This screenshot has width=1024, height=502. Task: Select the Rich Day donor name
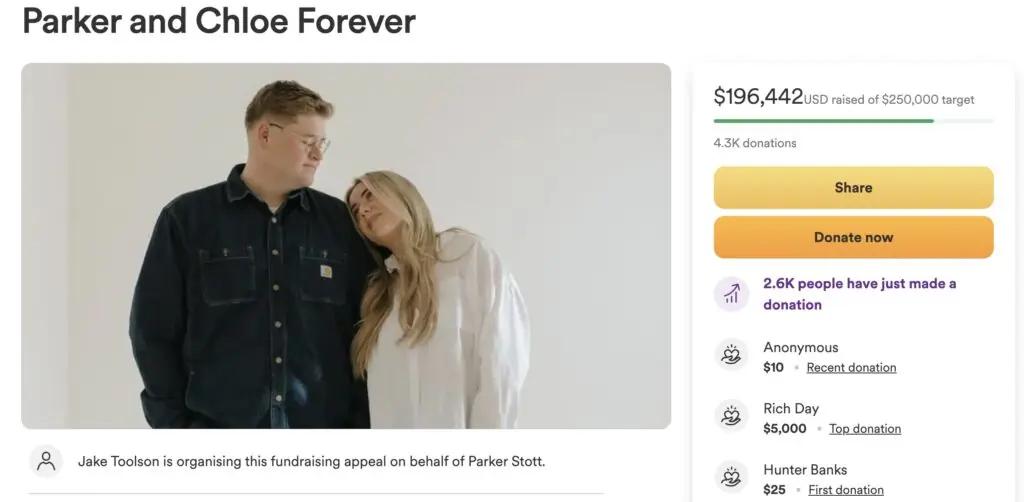(791, 409)
